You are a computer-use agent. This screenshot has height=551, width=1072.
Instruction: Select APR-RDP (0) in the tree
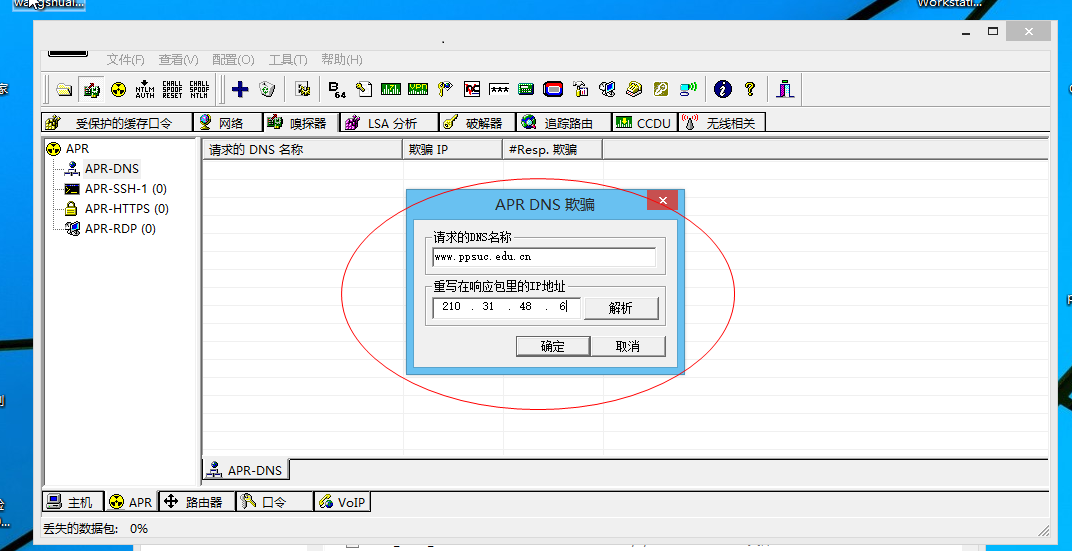[120, 229]
